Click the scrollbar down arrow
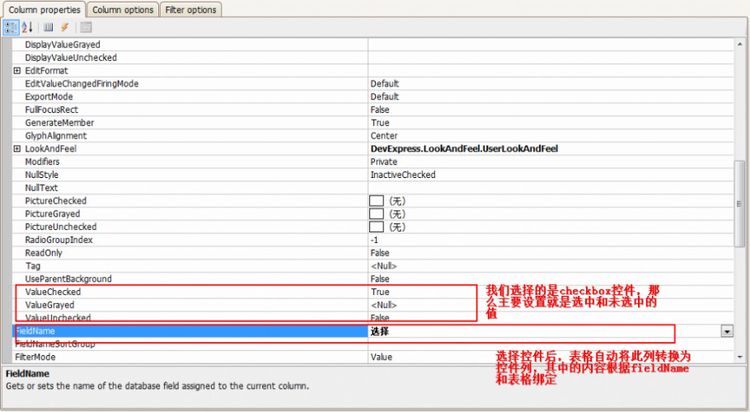This screenshot has width=750, height=412. [739, 357]
